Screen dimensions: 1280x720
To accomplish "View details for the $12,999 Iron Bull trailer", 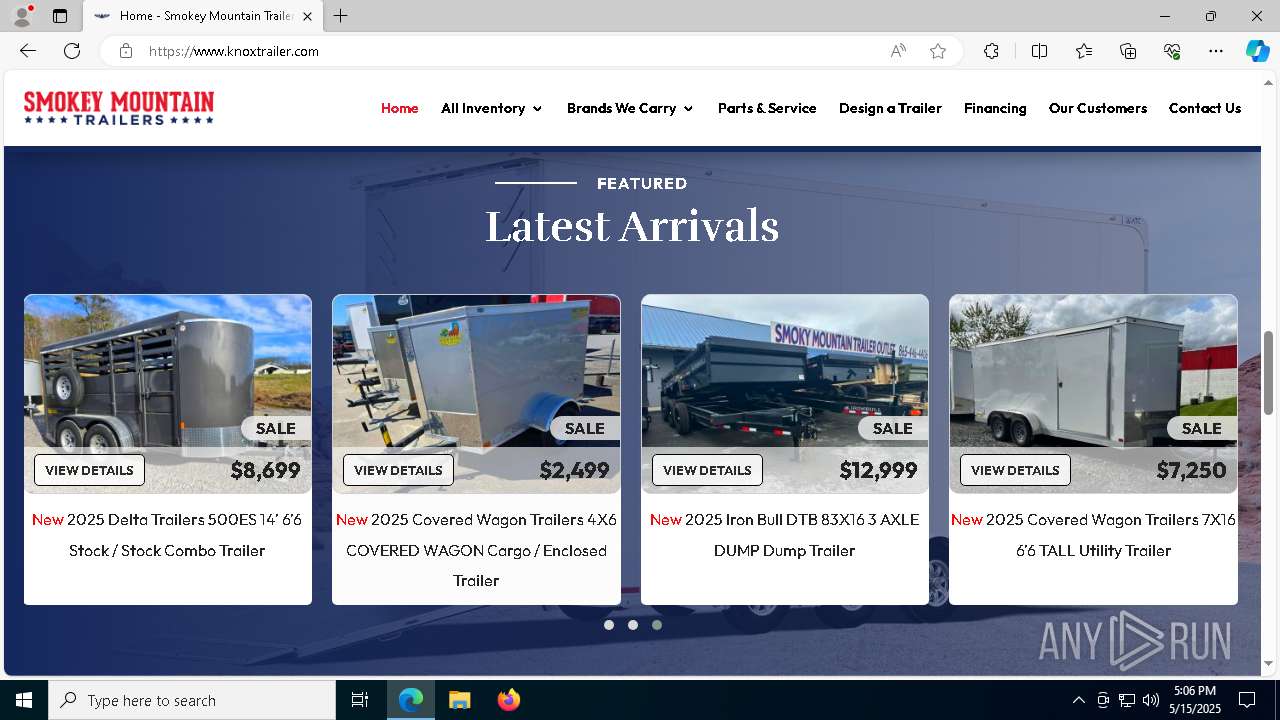I will 707,470.
